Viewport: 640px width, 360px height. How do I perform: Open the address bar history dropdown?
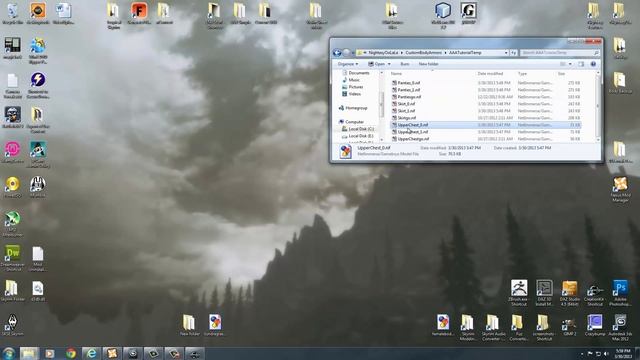pos(506,53)
